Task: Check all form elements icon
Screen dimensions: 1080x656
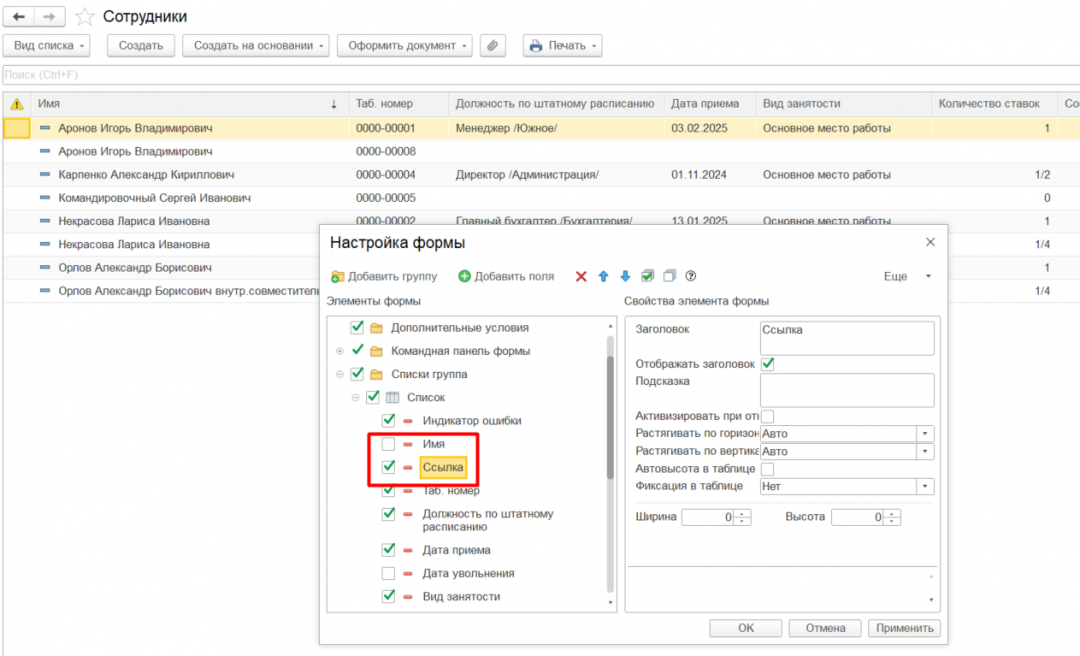Action: 647,276
